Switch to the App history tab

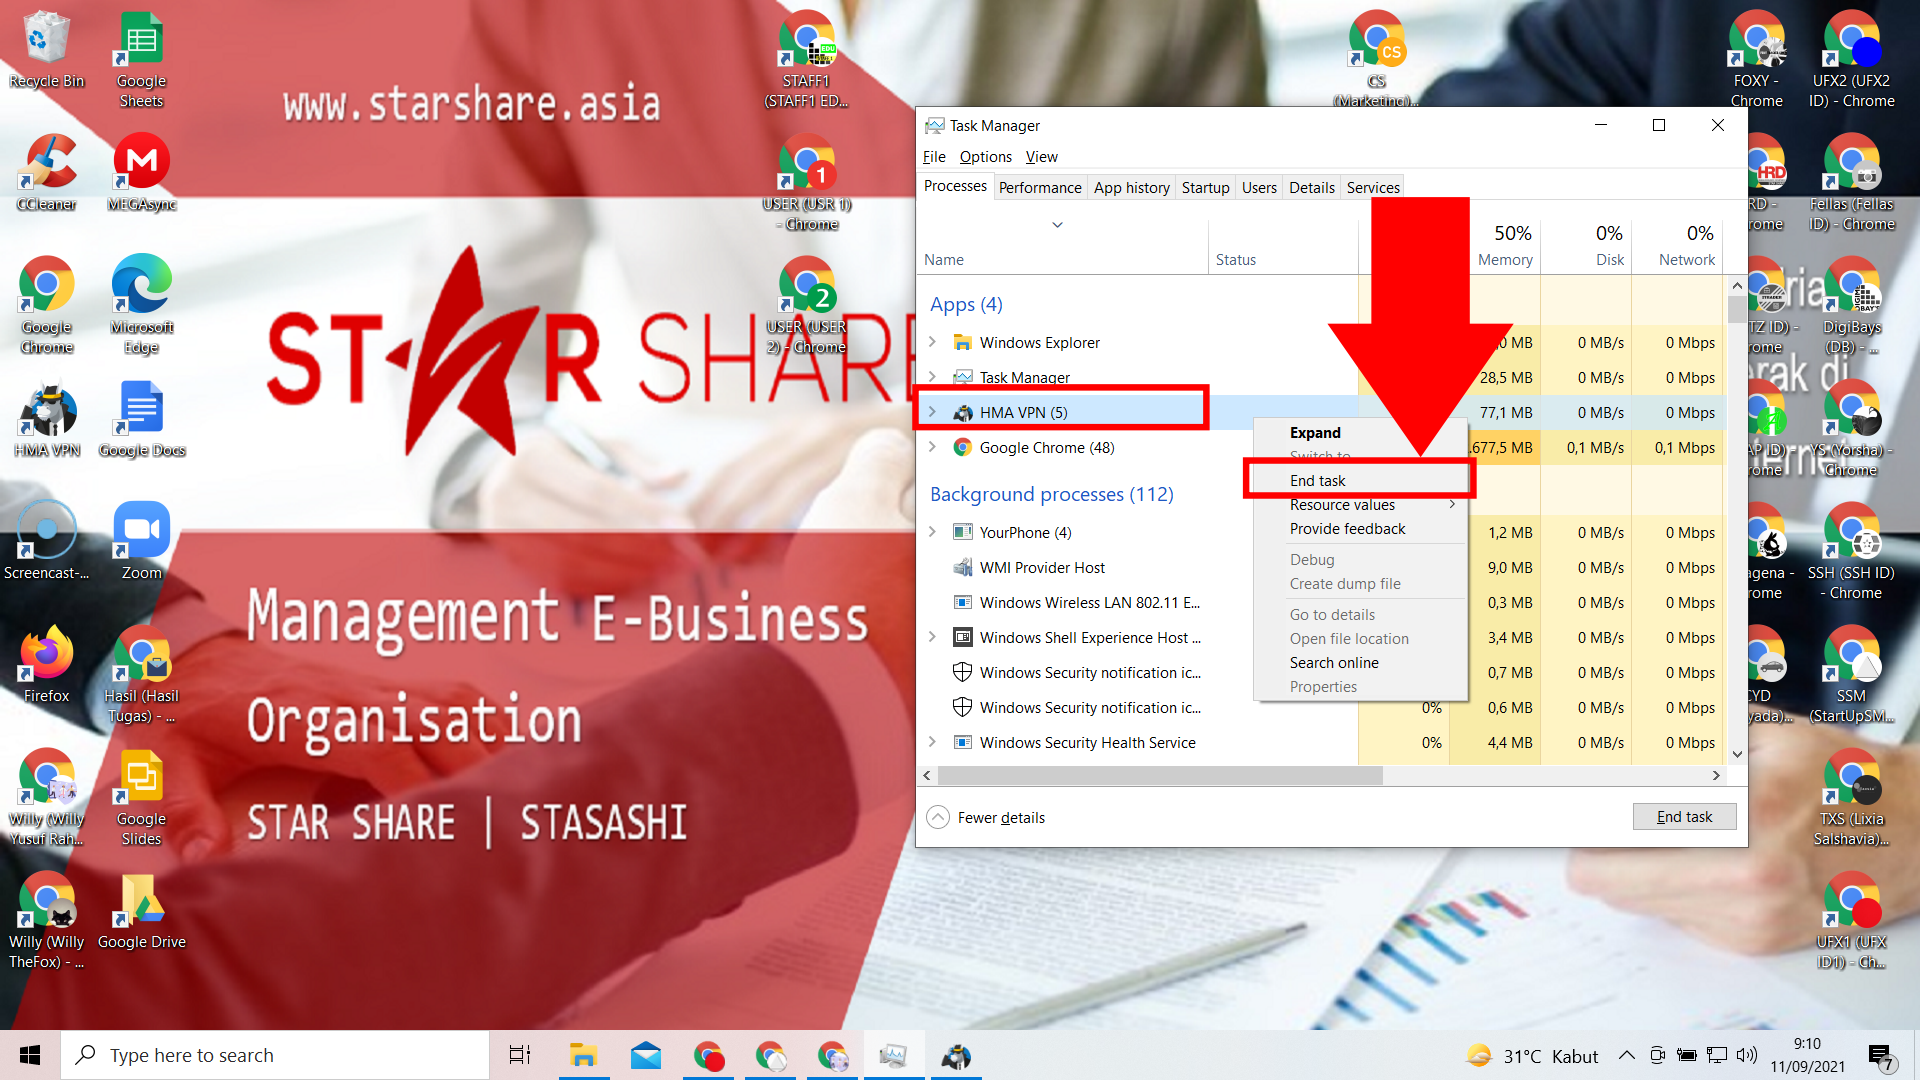pos(1132,187)
